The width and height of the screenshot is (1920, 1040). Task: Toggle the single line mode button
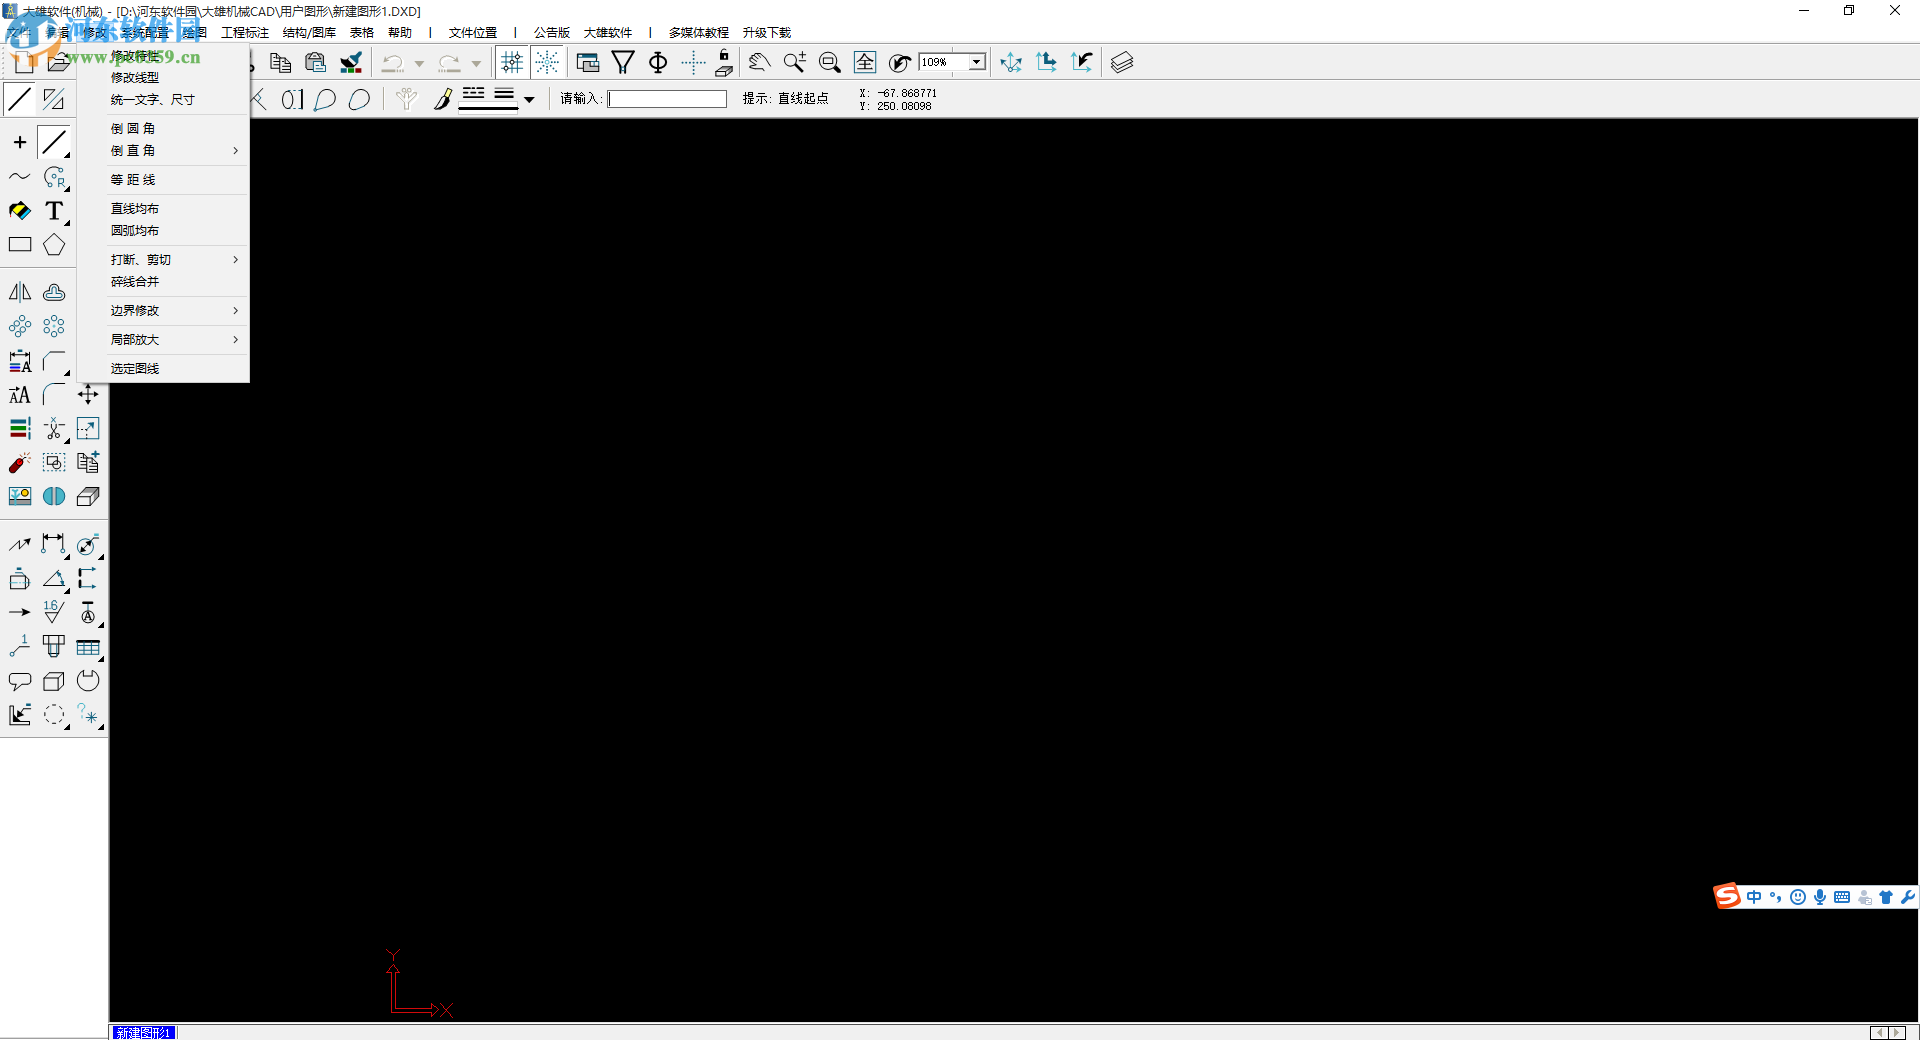(x=20, y=99)
